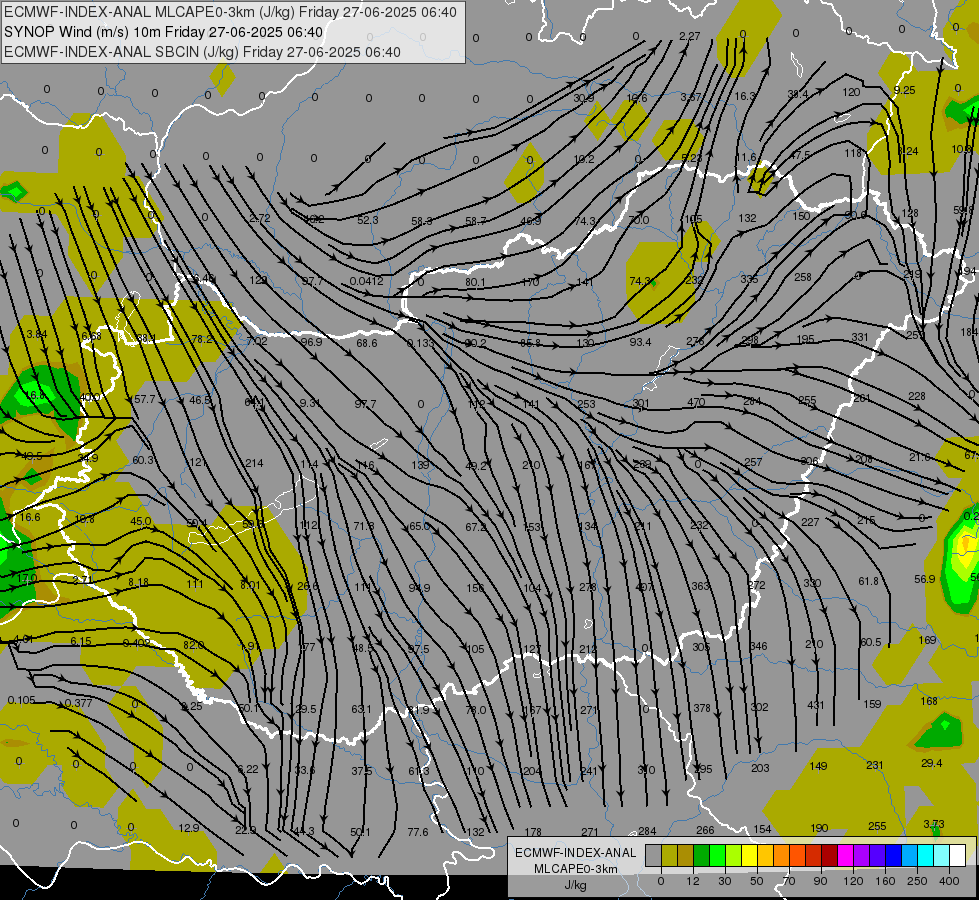This screenshot has width=979, height=900.
Task: Click the map value 253
Action: click(x=586, y=404)
